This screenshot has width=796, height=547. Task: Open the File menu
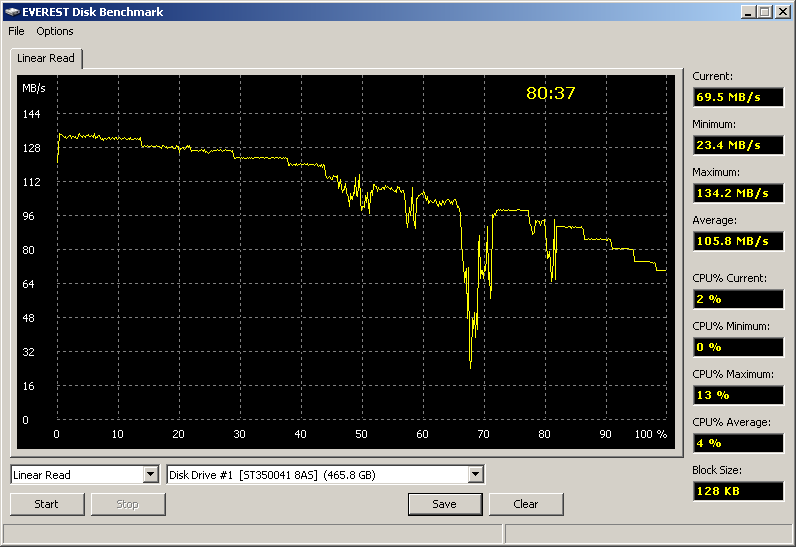(x=16, y=31)
